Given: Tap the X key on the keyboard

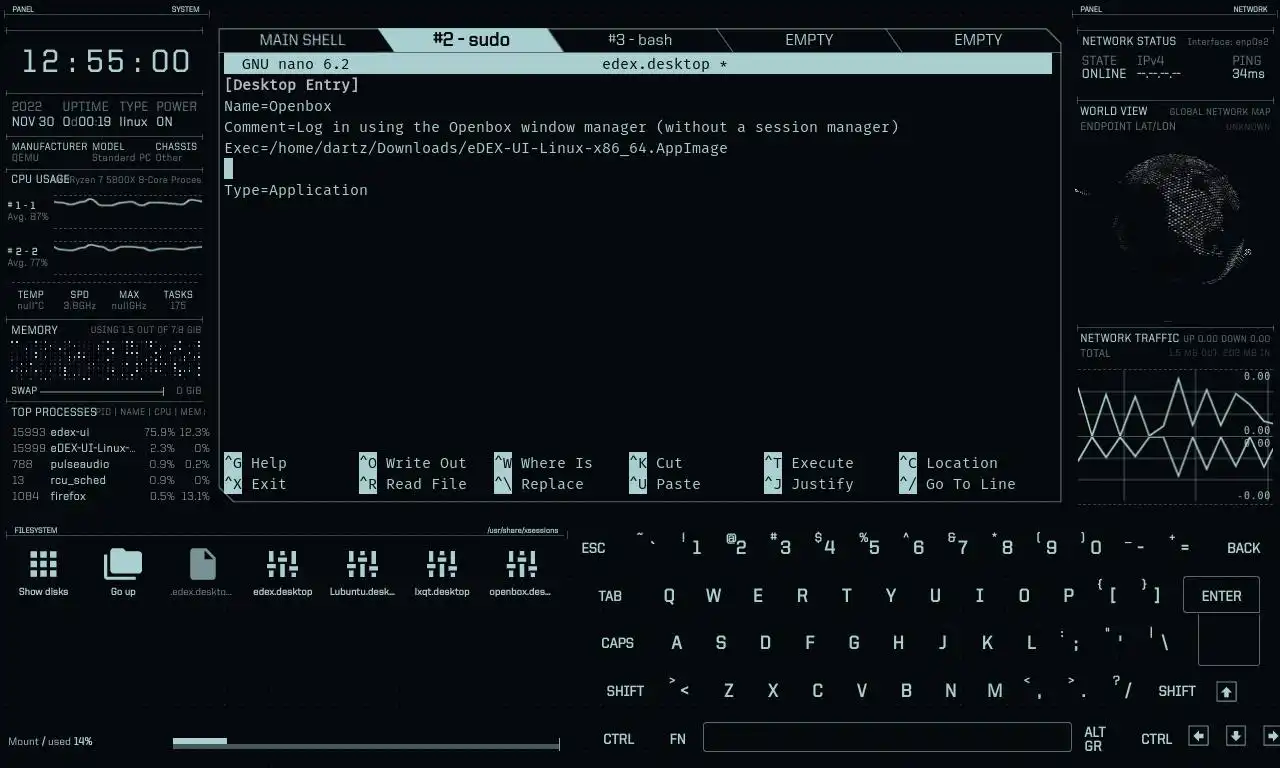Looking at the screenshot, I should [773, 691].
